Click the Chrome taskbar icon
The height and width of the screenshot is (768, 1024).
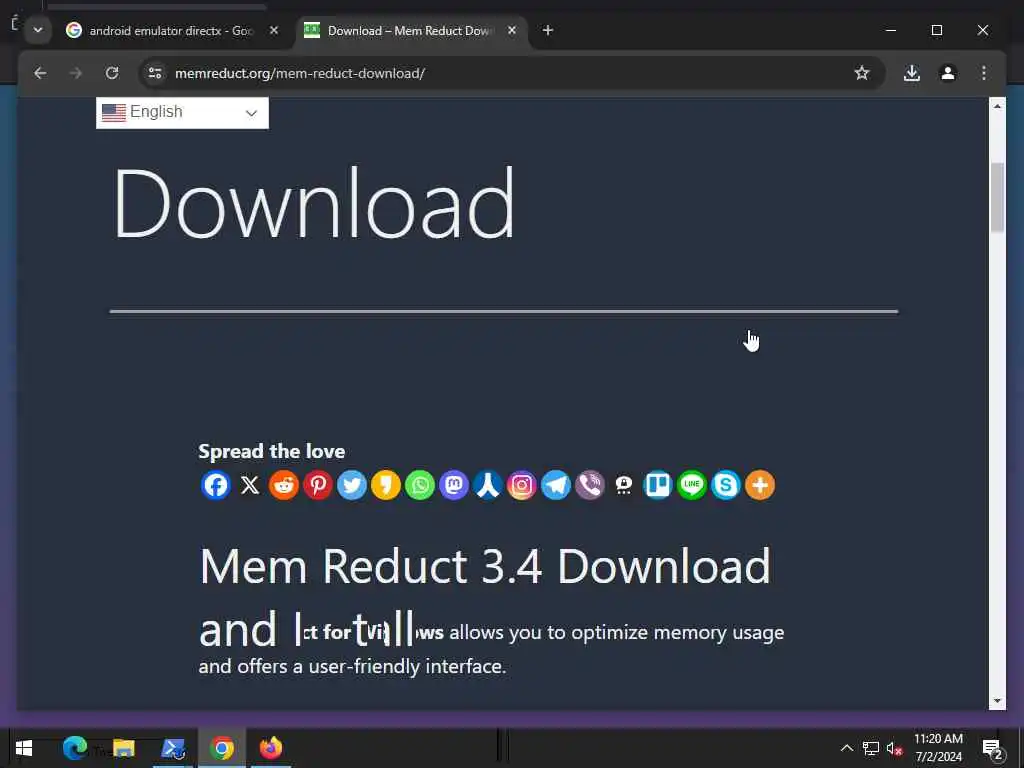[x=222, y=748]
